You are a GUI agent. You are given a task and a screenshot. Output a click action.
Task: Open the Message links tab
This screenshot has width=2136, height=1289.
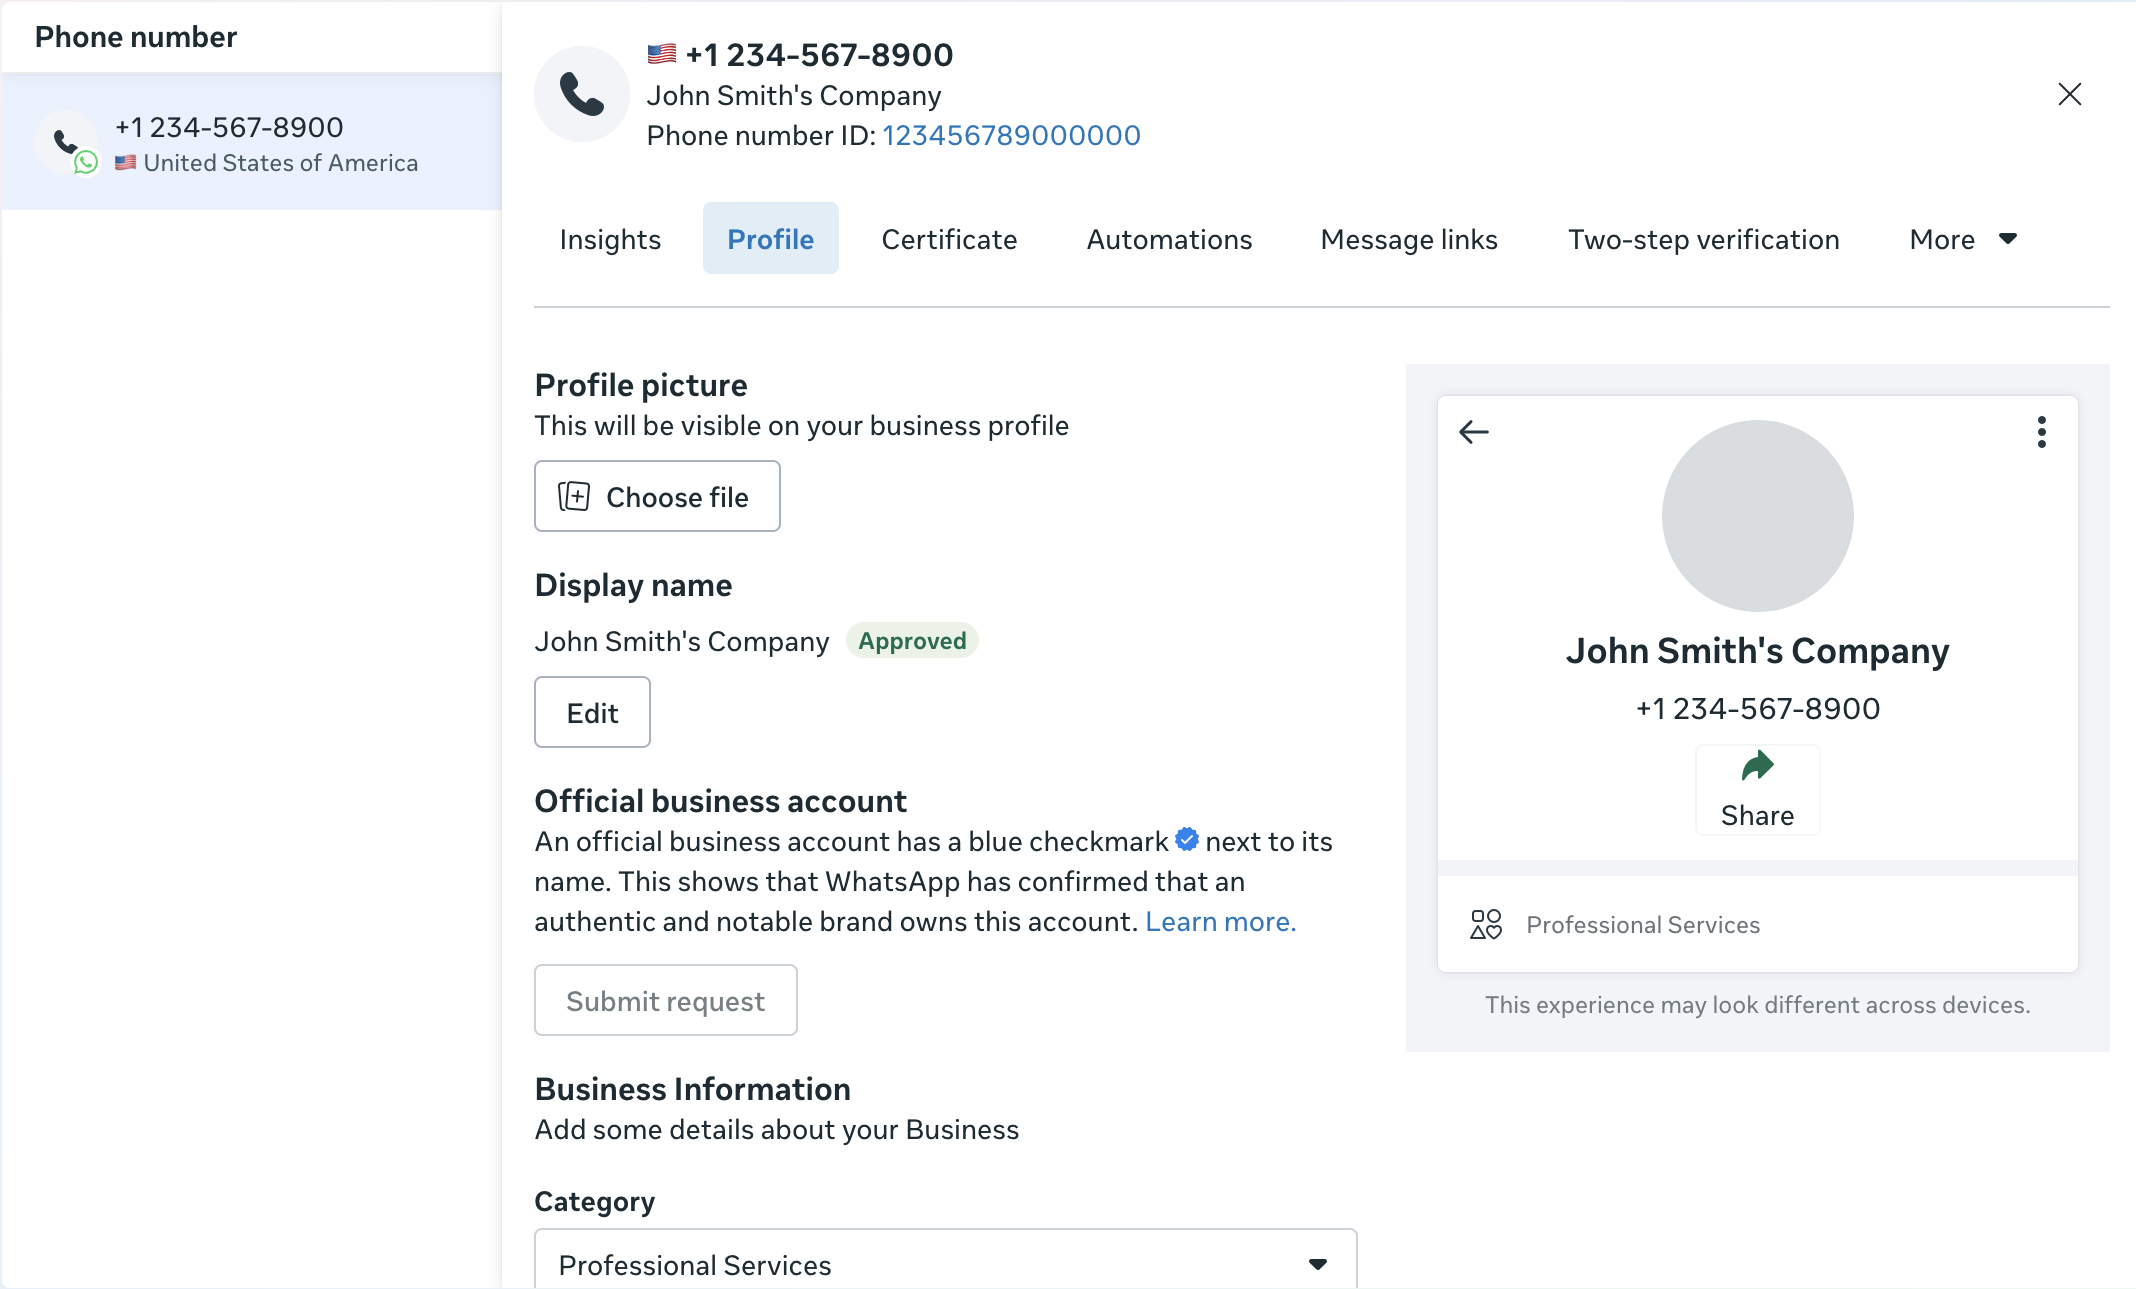1408,239
